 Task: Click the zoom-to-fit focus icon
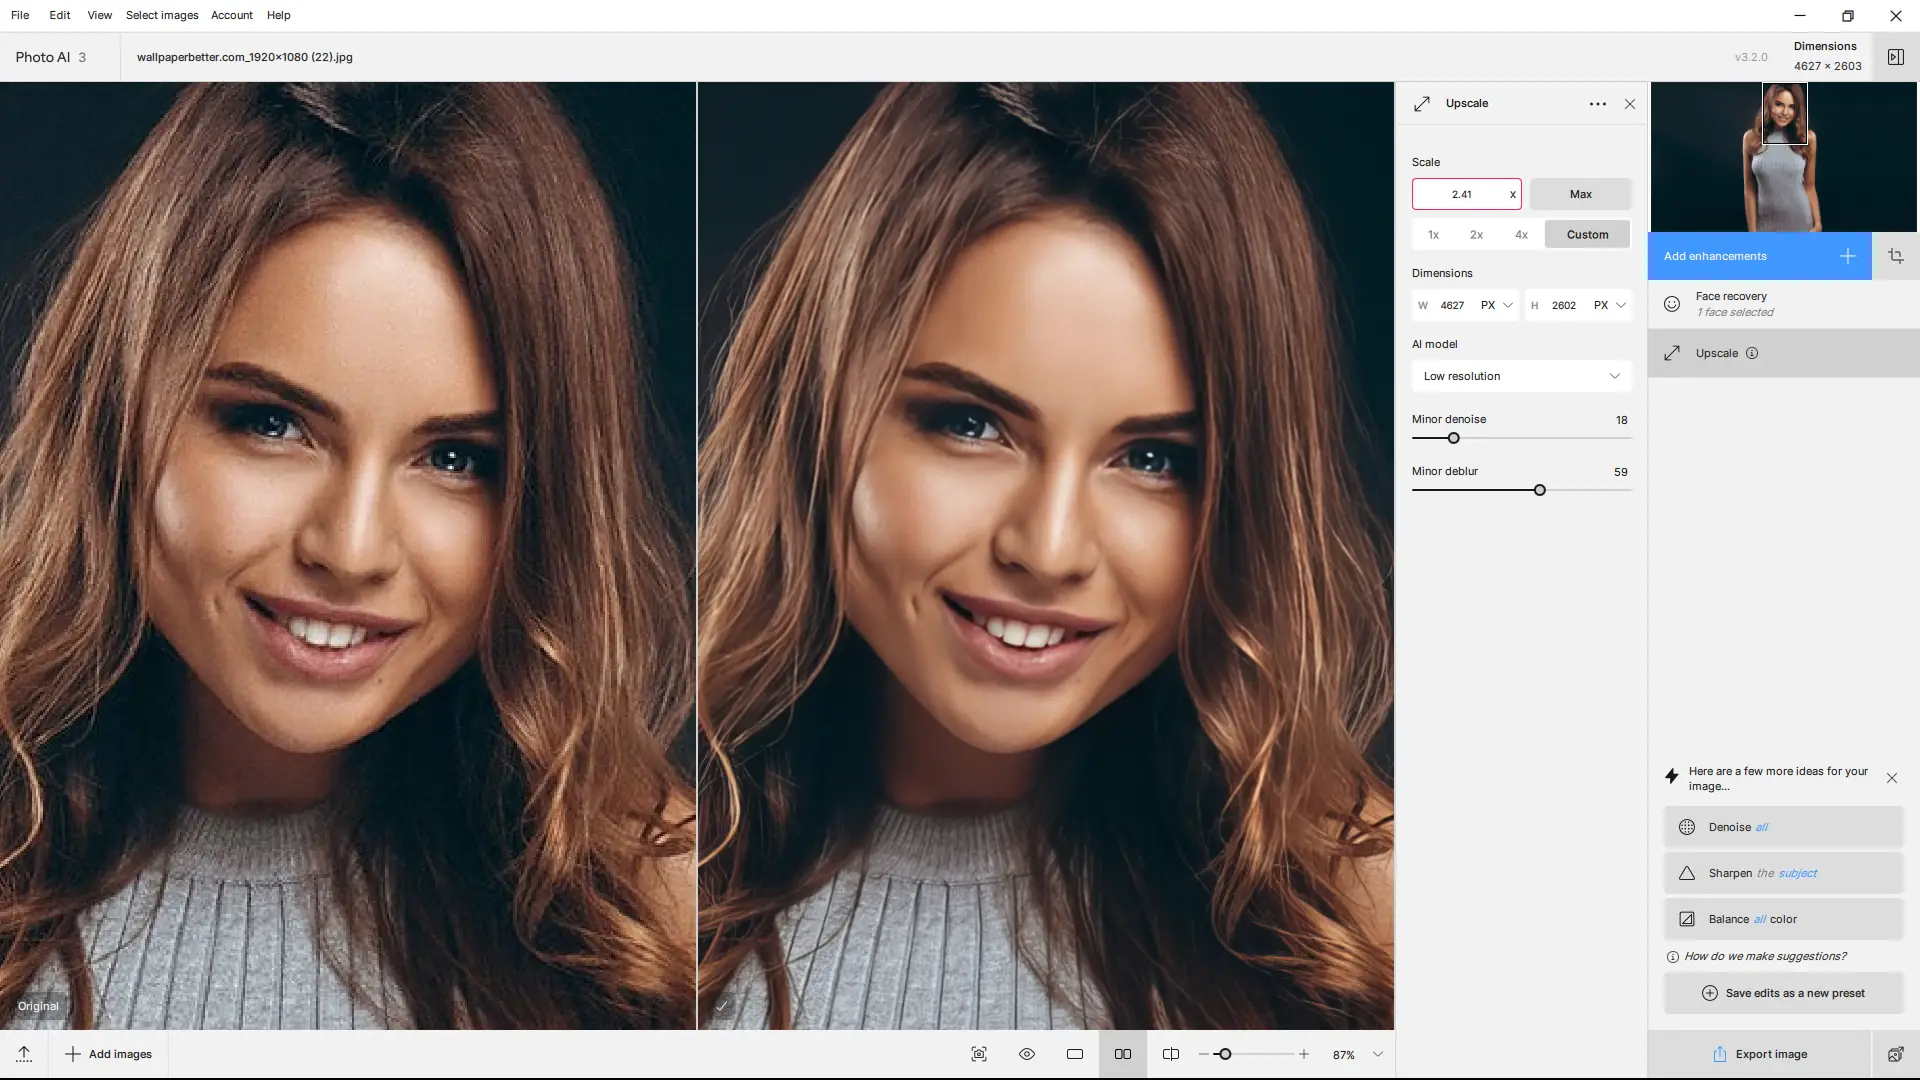[x=978, y=1054]
